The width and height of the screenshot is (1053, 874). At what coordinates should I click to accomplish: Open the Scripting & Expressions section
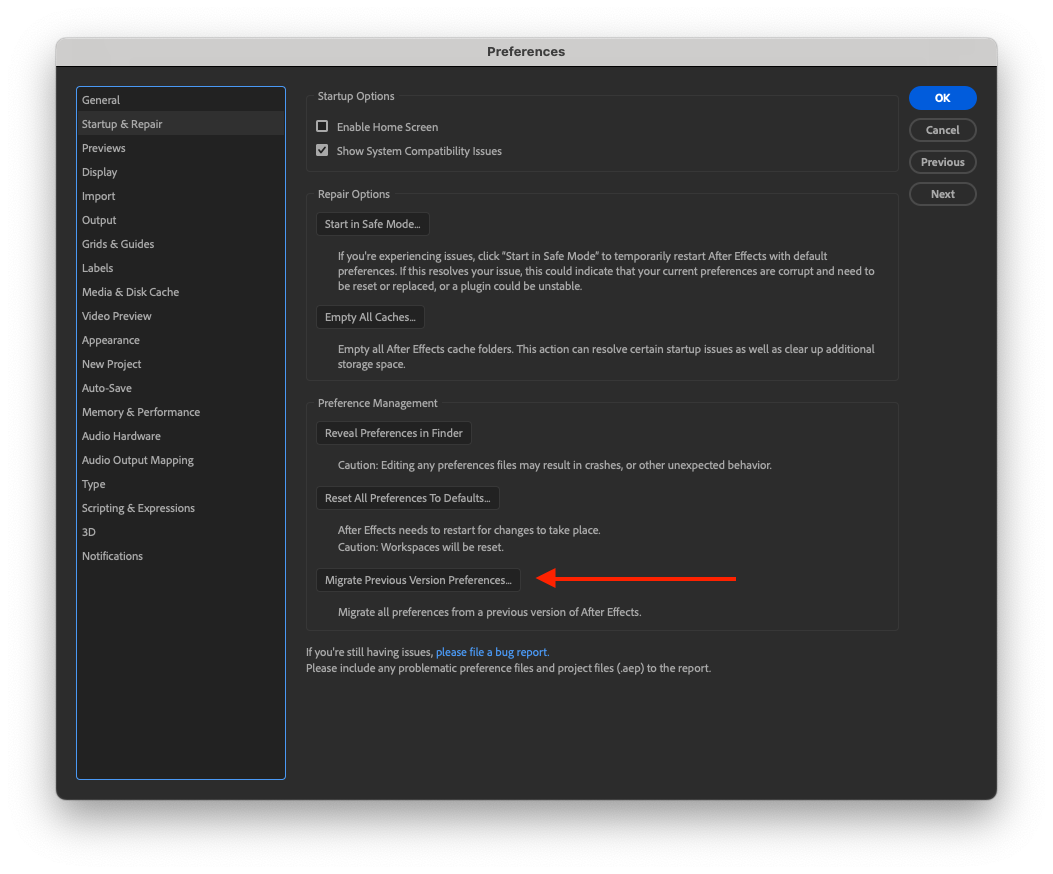138,507
